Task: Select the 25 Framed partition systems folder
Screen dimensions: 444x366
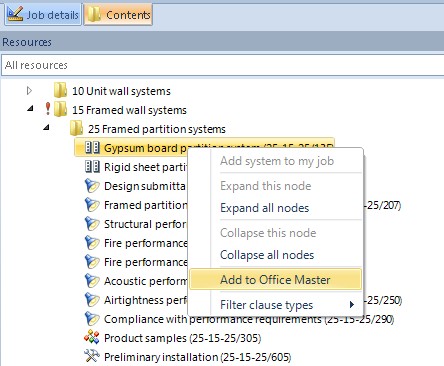Action: (157, 129)
